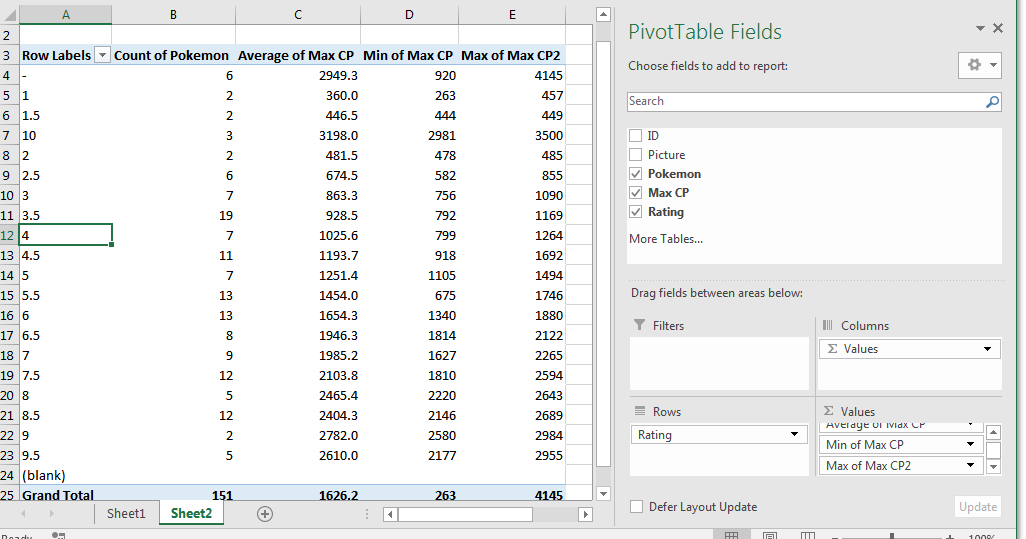Click the Min of Max CP field in Values area
The height and width of the screenshot is (539, 1026).
pos(901,445)
